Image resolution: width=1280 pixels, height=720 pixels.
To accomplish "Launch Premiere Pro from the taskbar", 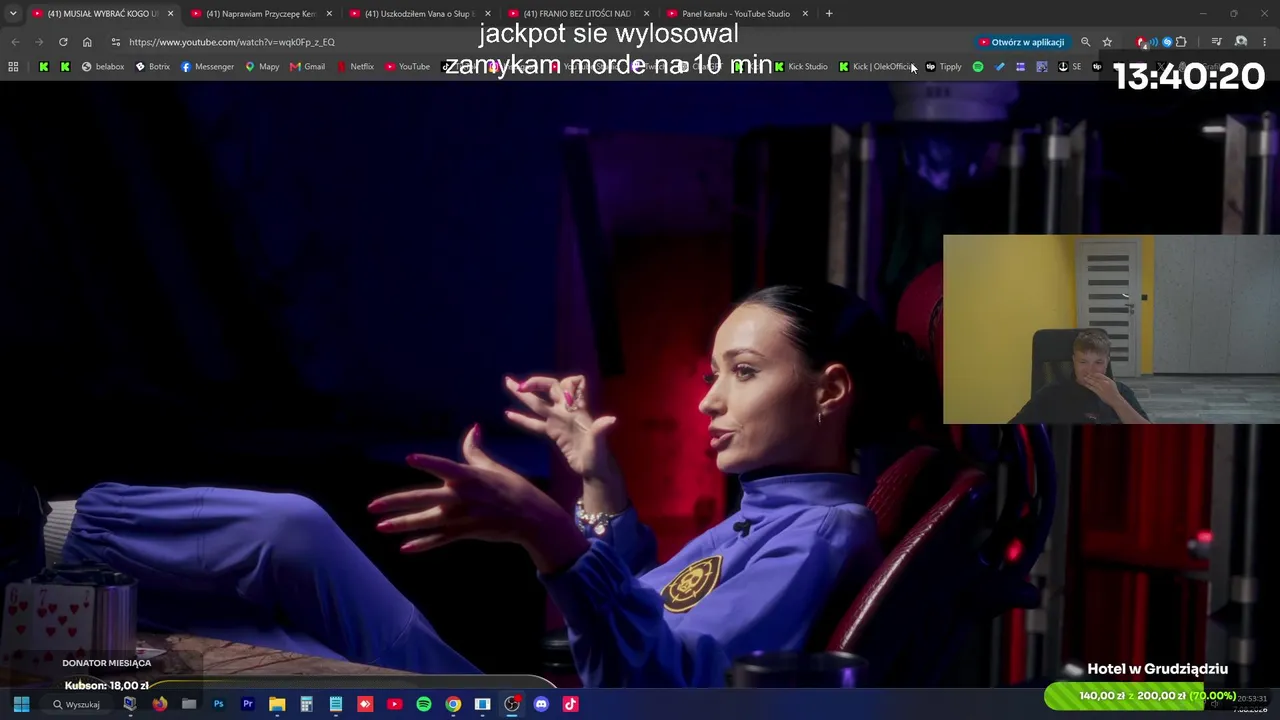I will coord(248,704).
